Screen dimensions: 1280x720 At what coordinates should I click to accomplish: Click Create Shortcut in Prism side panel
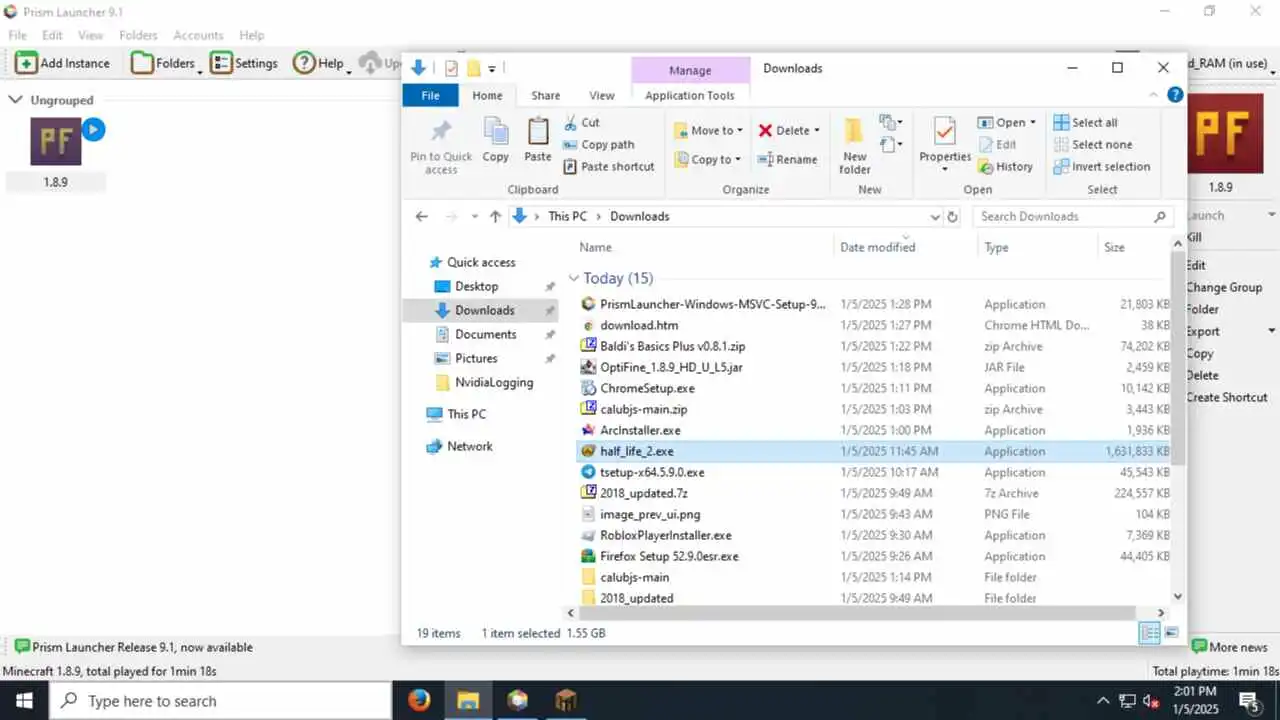(1227, 397)
